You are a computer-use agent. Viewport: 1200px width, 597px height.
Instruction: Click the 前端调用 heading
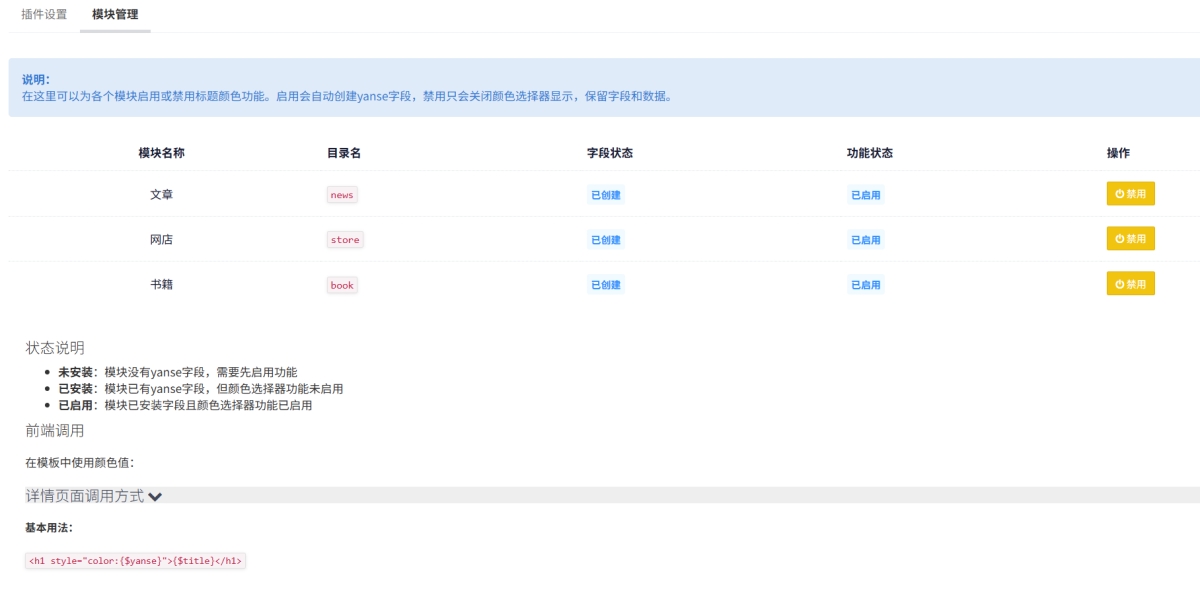click(x=55, y=431)
